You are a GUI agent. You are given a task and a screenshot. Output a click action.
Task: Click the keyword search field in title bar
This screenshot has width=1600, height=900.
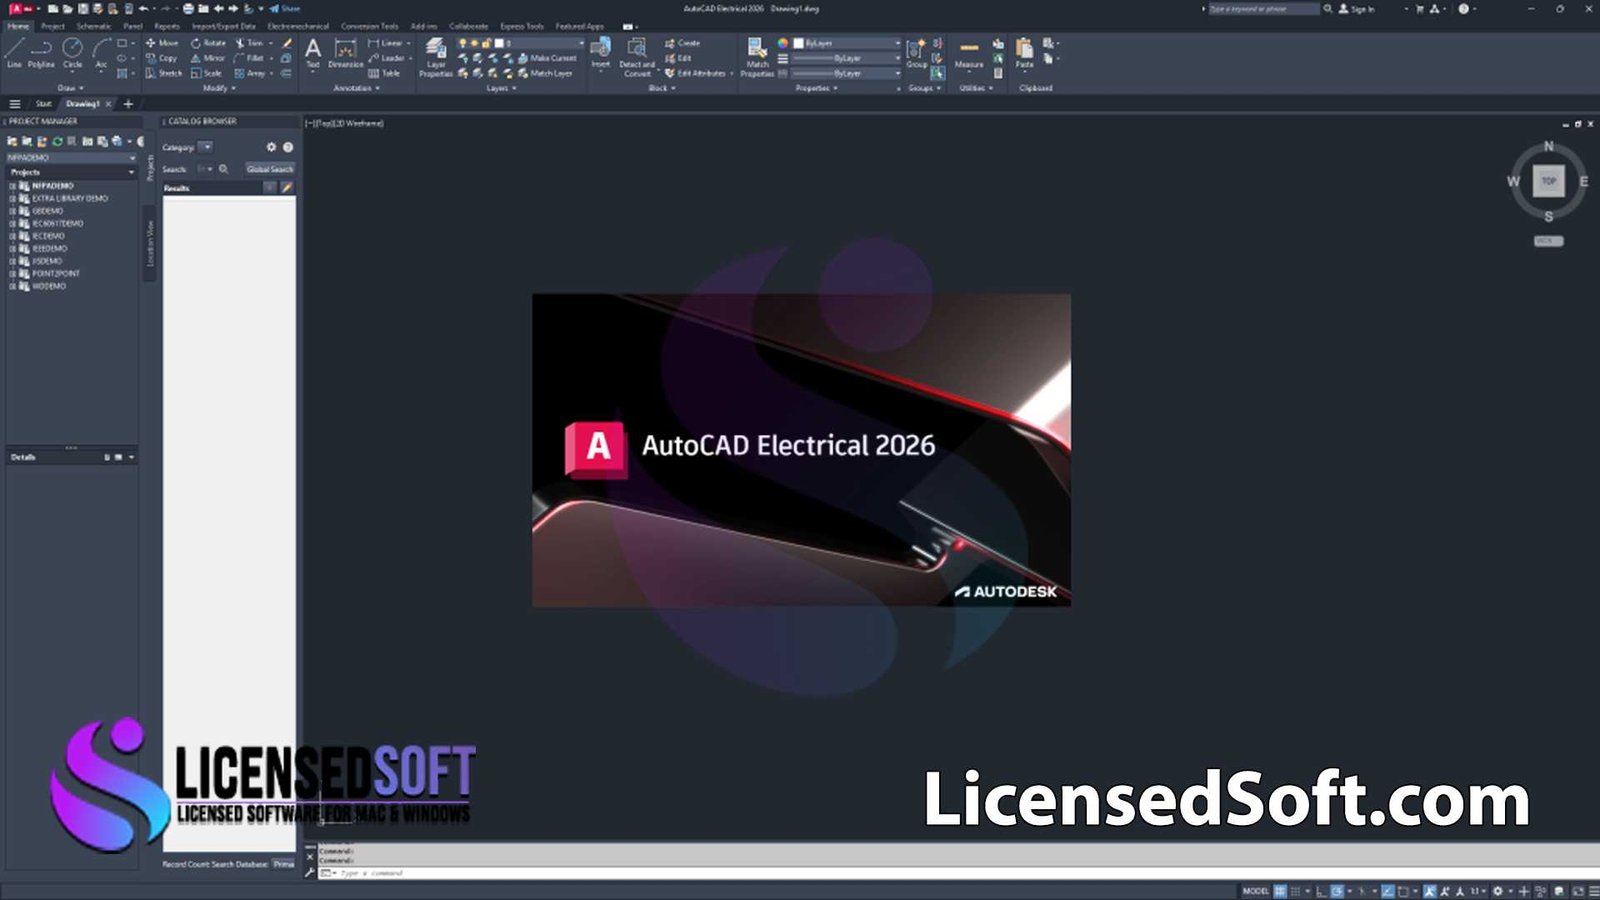tap(1263, 9)
